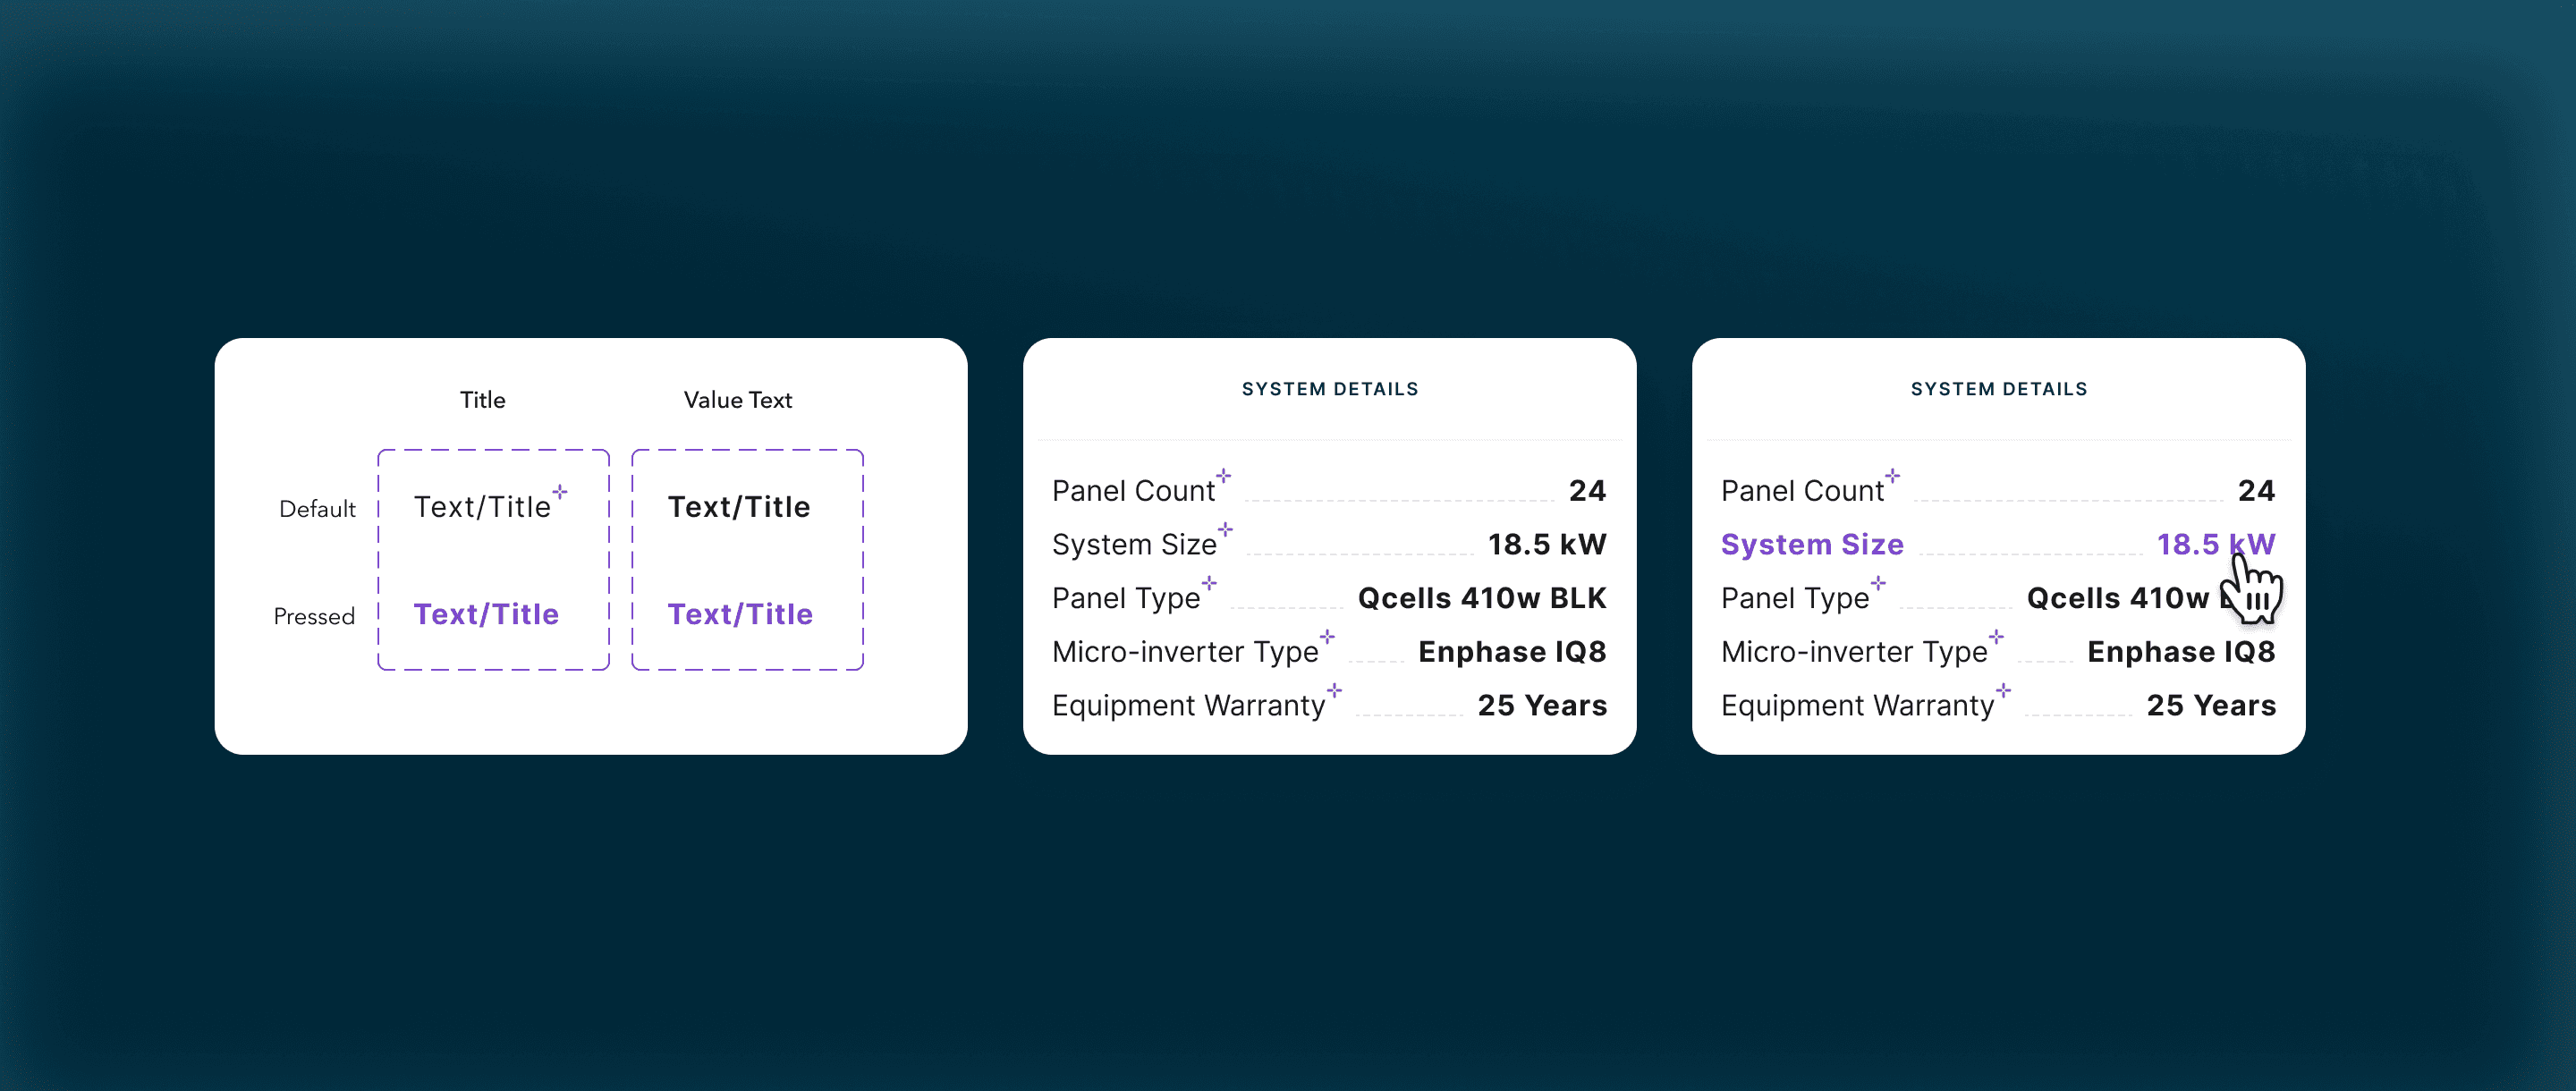The image size is (2576, 1091).
Task: Click Micro-inverter Type label in right card
Action: tap(1853, 652)
